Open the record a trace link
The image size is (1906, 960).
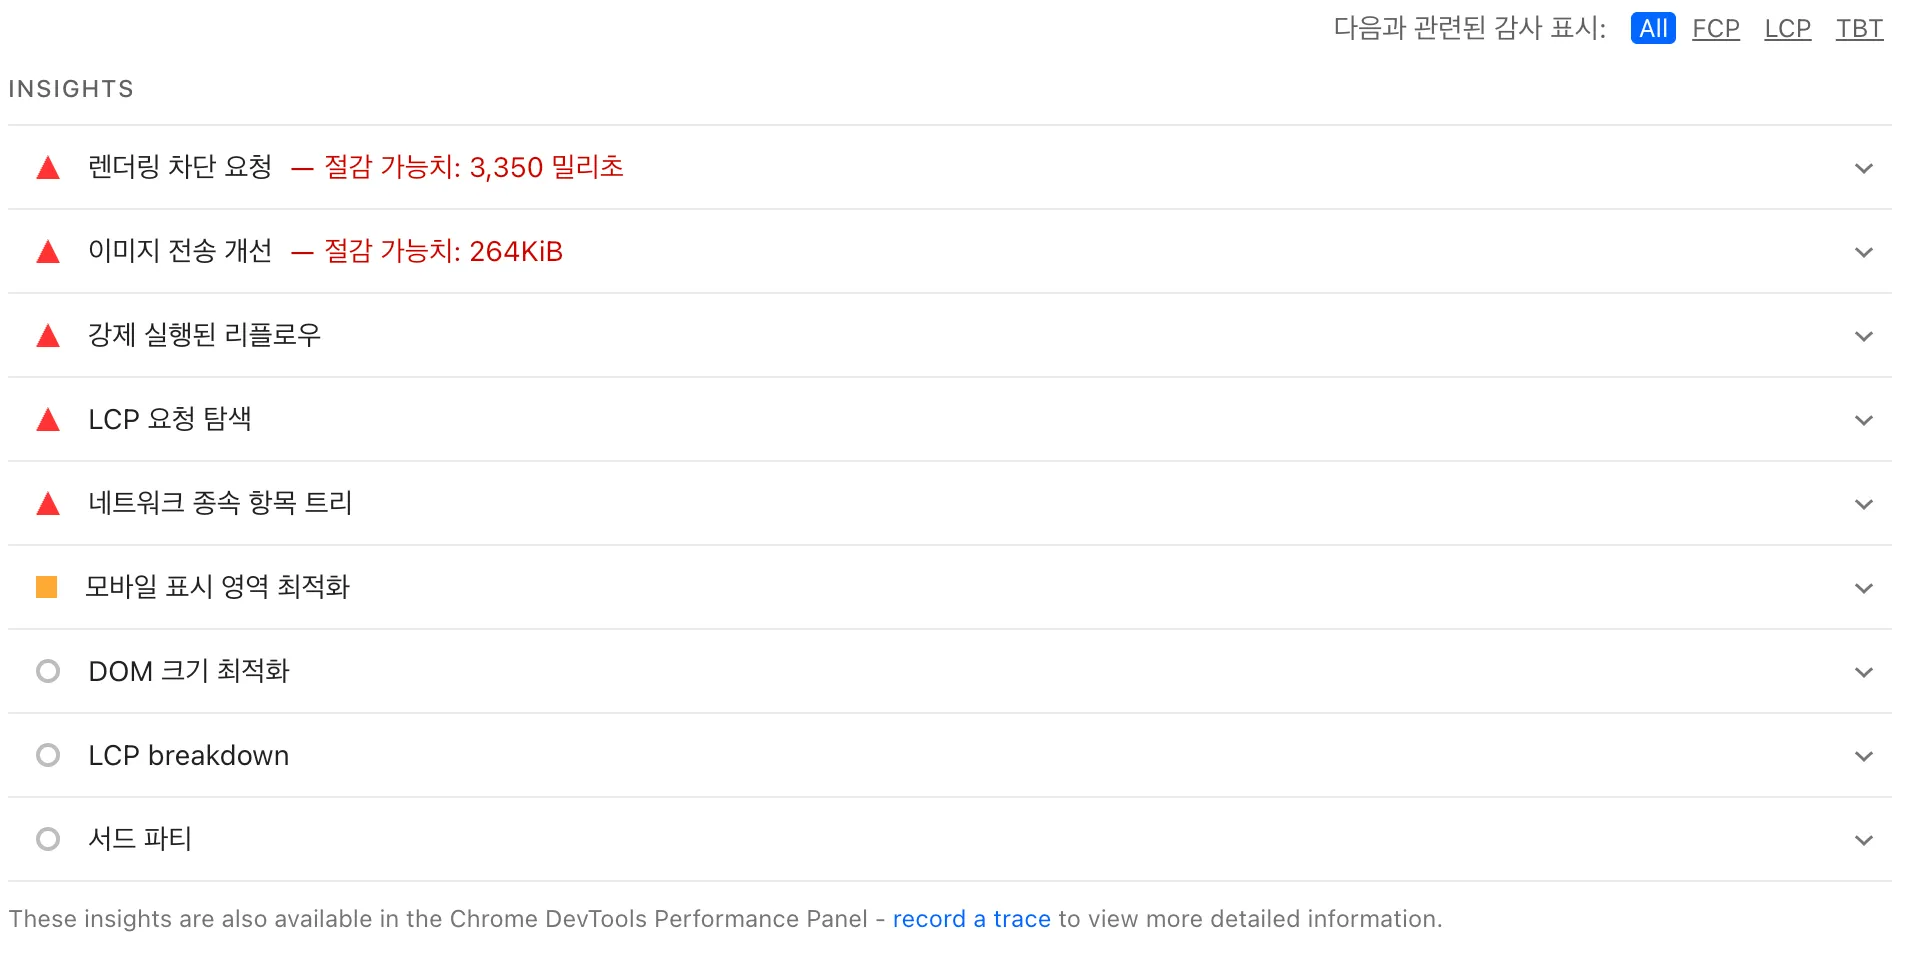[971, 918]
